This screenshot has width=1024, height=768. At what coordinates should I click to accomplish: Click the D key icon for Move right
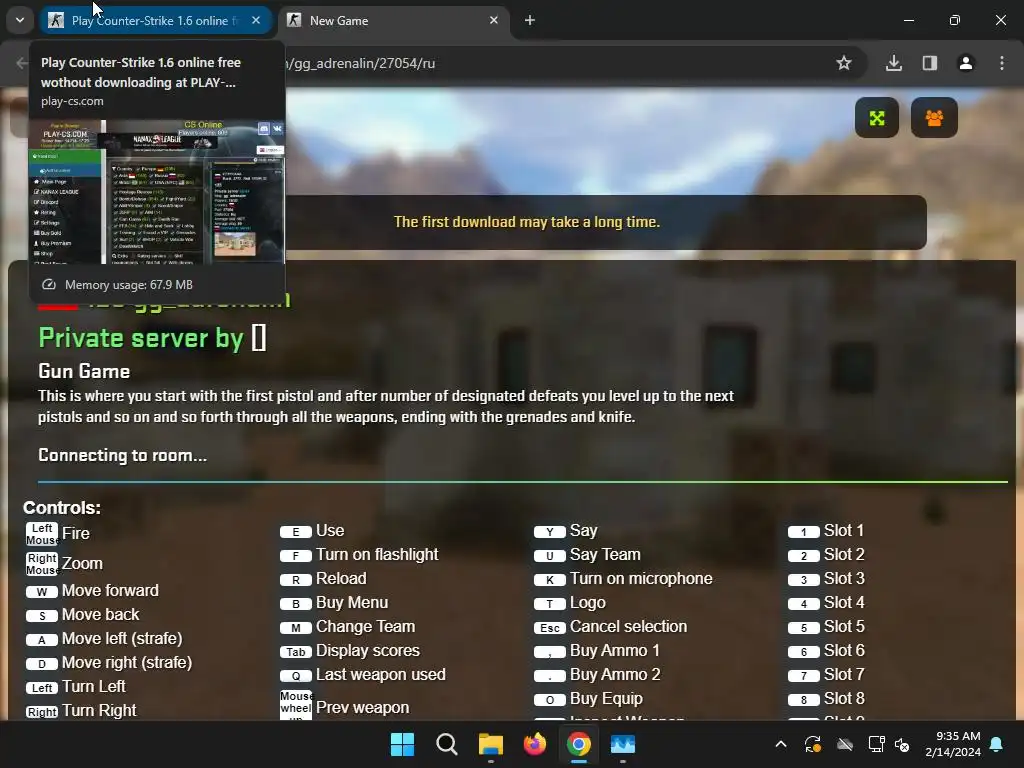point(42,664)
